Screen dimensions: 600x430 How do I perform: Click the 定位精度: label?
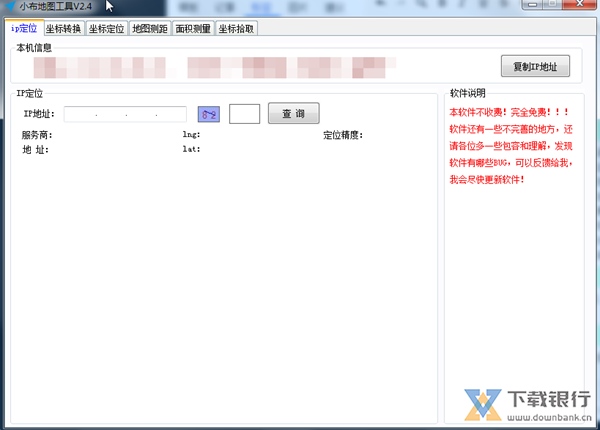343,135
